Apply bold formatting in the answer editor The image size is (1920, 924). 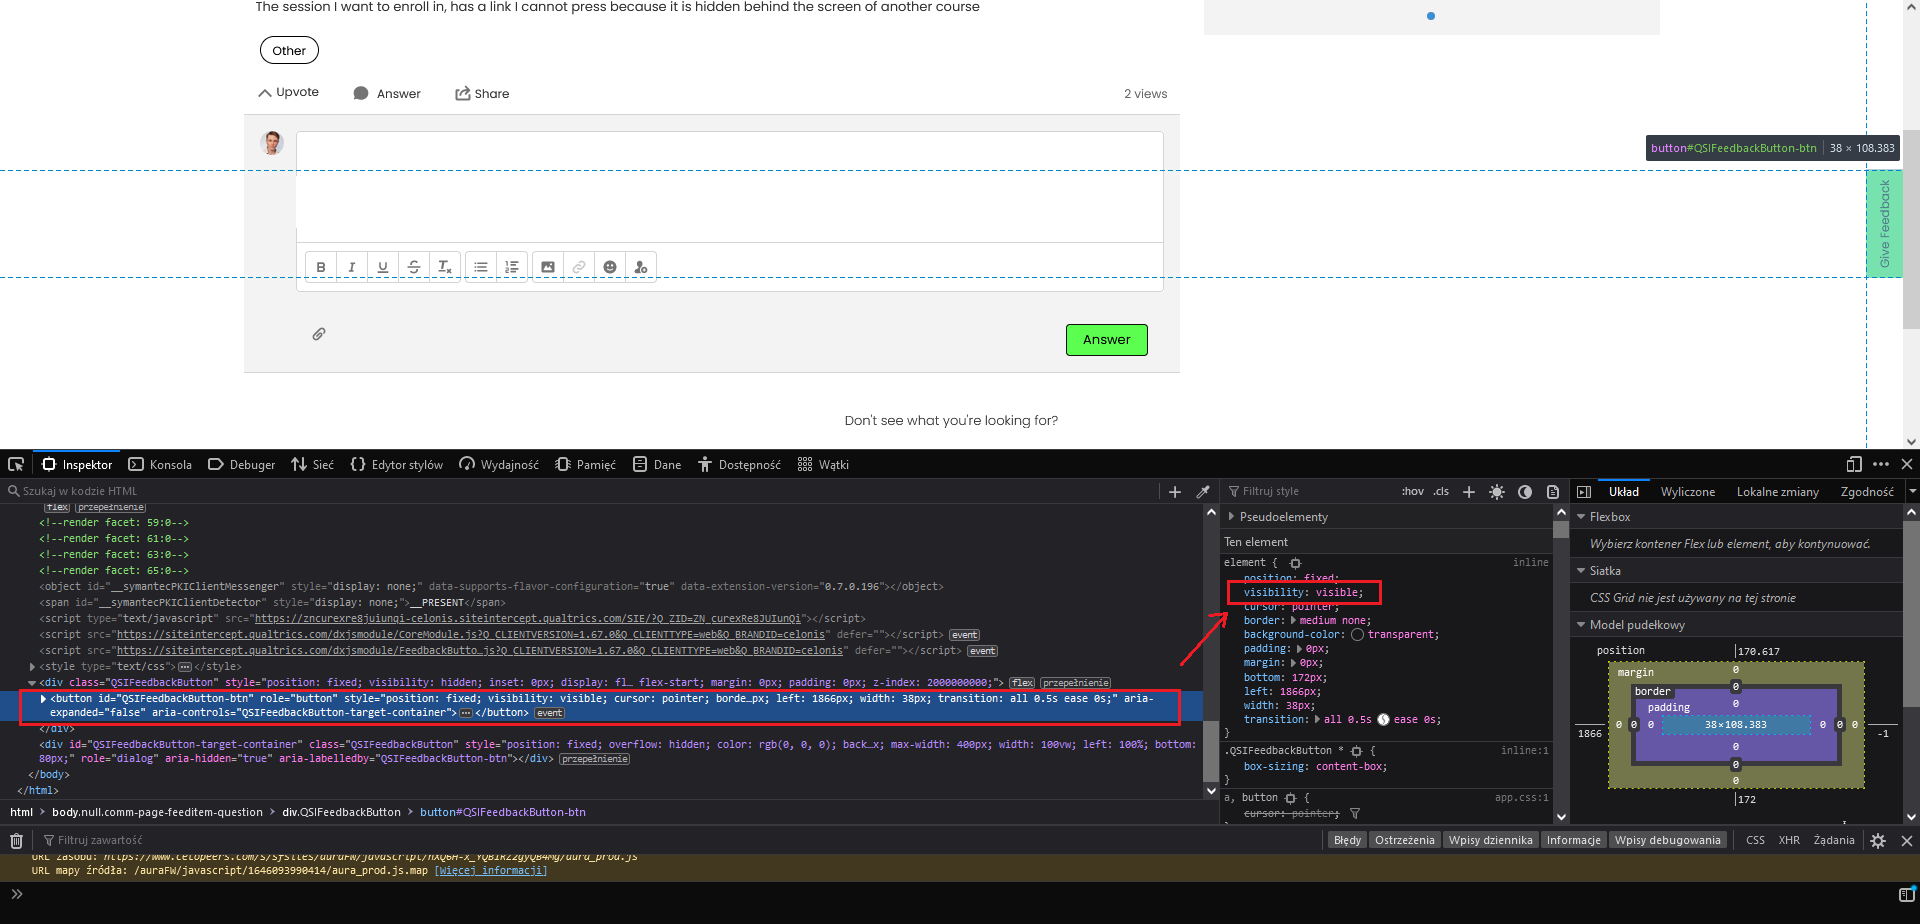[x=321, y=267]
